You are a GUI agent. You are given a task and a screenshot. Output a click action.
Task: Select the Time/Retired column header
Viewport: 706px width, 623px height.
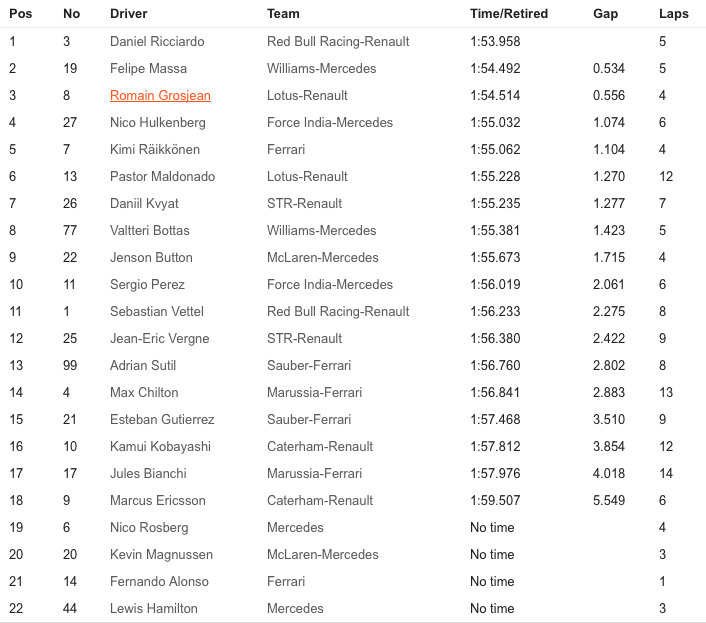point(509,14)
